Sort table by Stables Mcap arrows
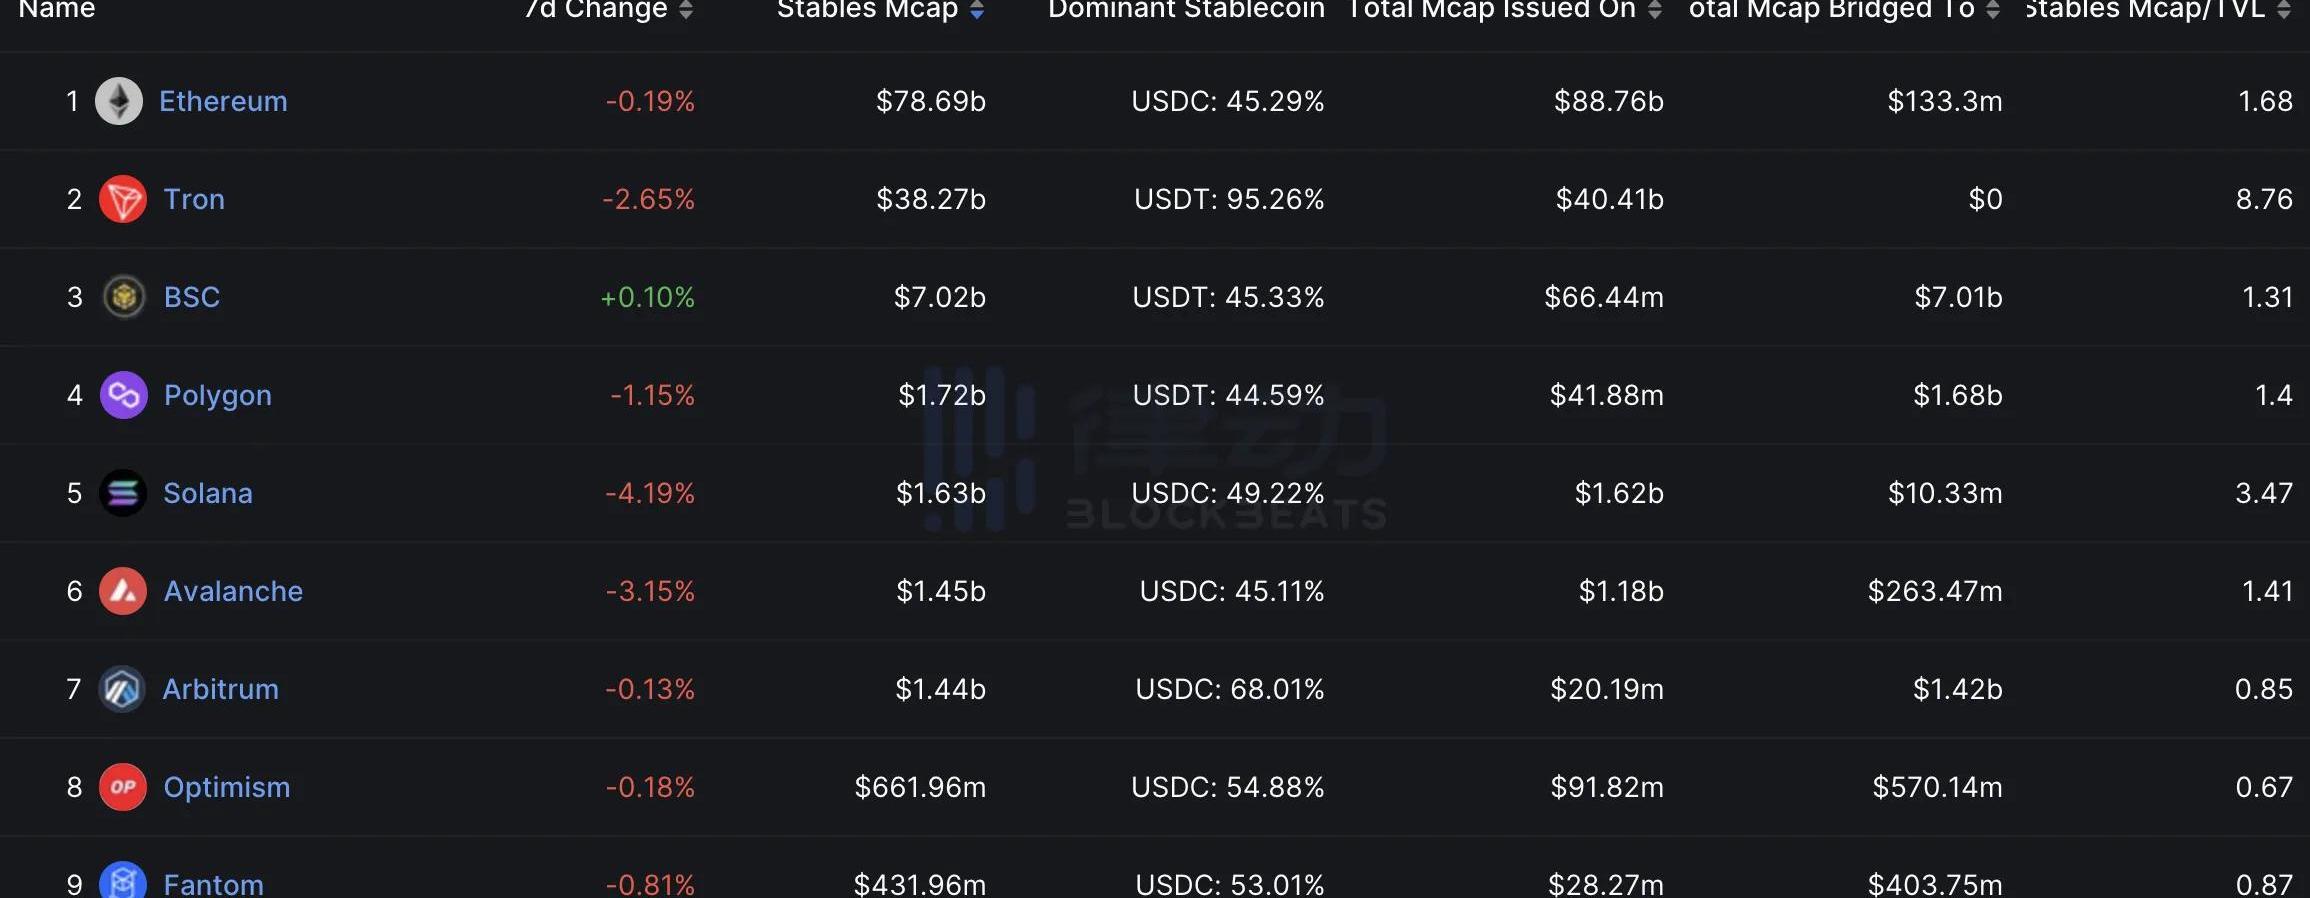Screen dimensions: 2310x898 click(x=977, y=10)
